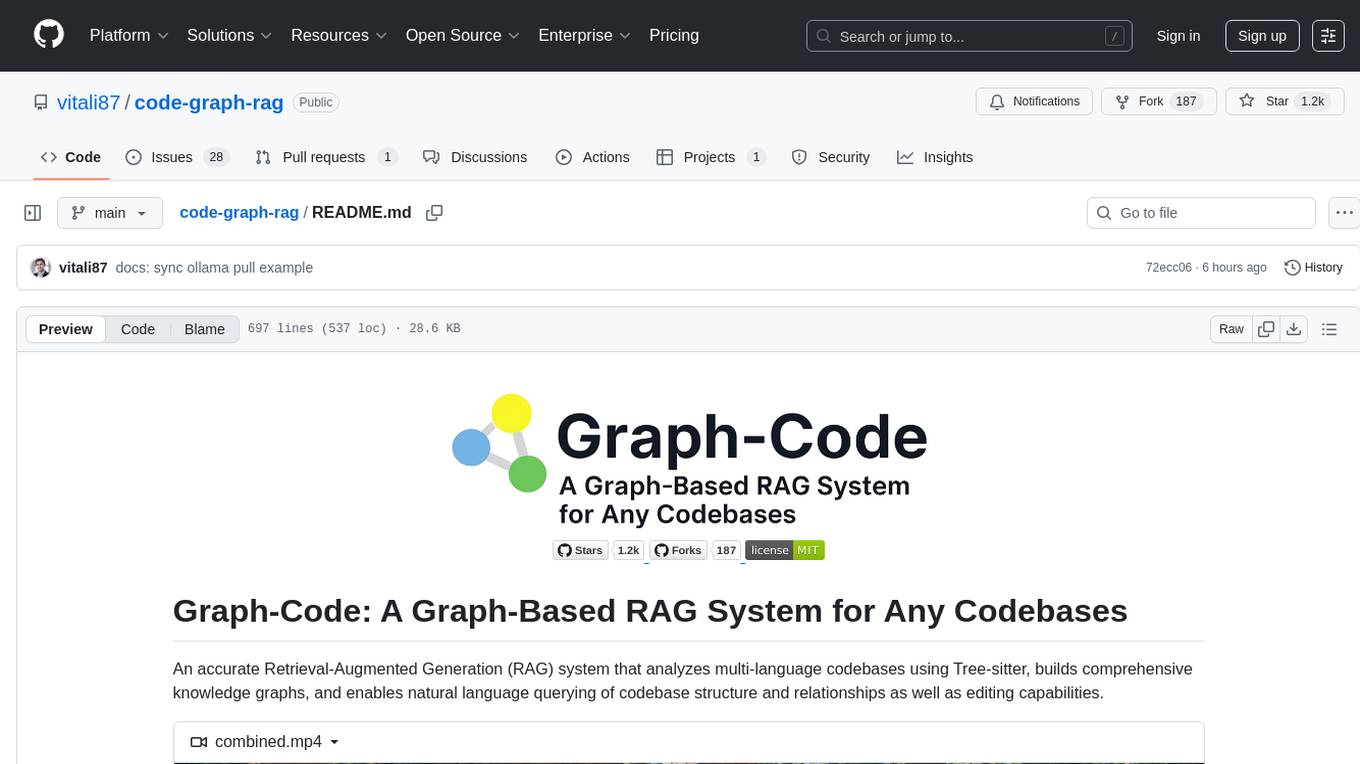Select the Preview view toggle
The height and width of the screenshot is (764, 1360).
[66, 329]
